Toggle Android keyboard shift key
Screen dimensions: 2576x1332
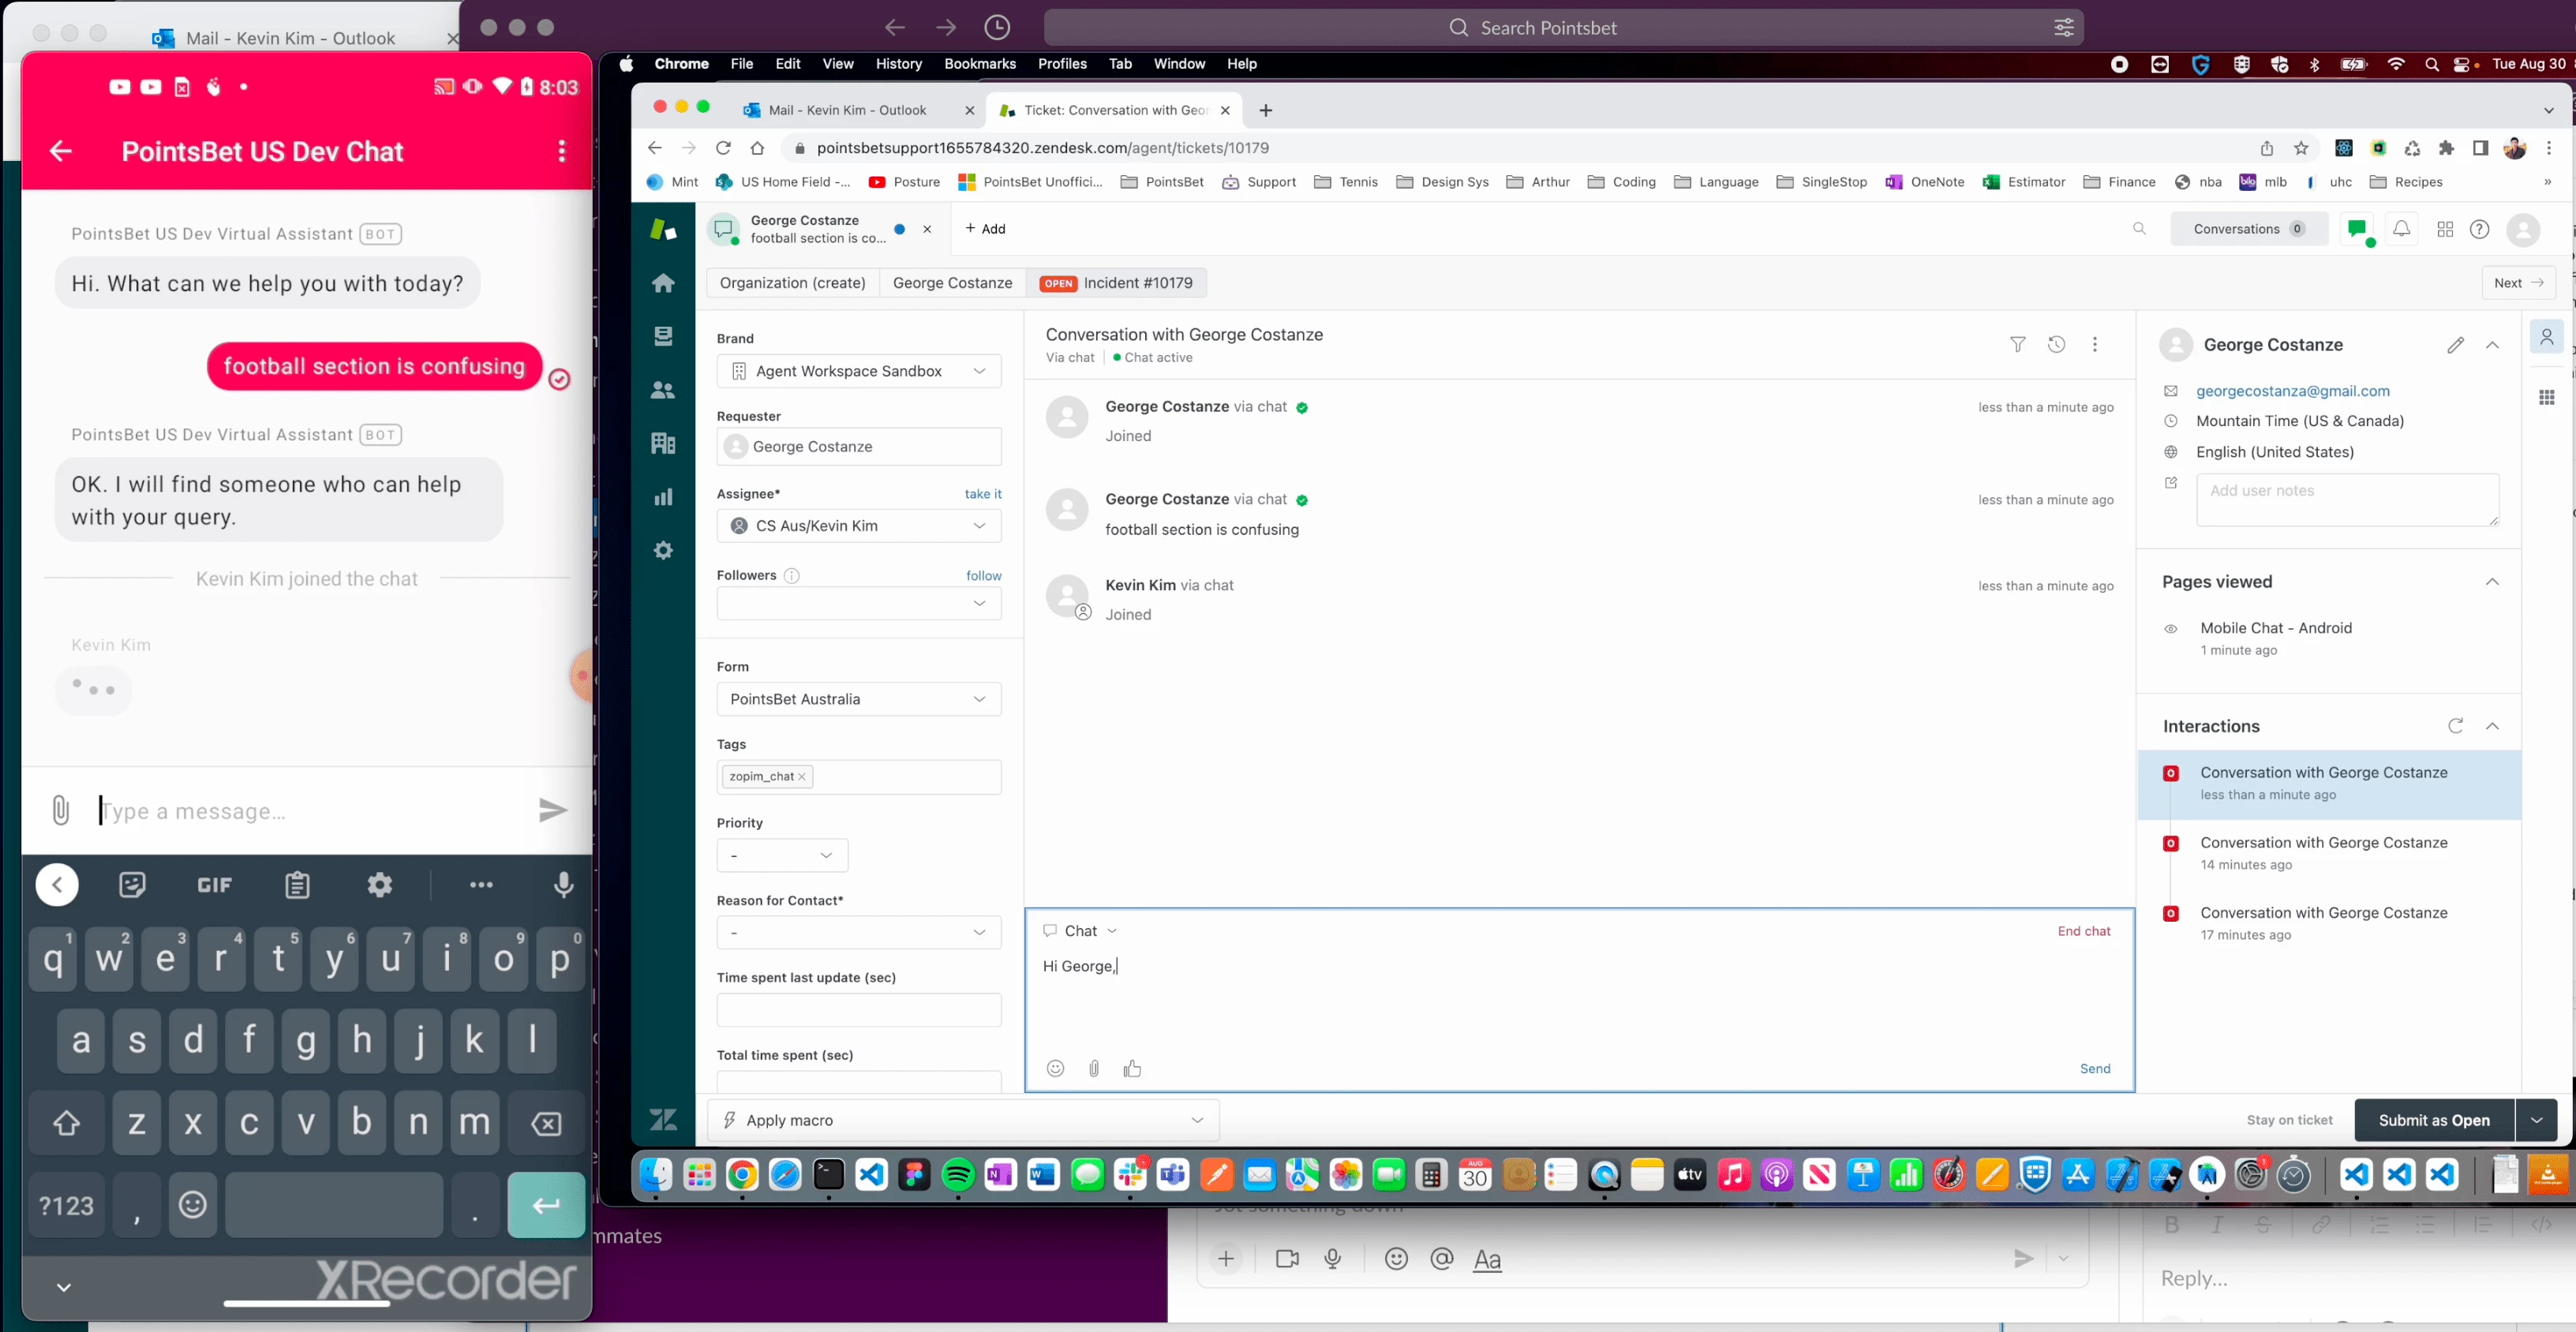[66, 1123]
